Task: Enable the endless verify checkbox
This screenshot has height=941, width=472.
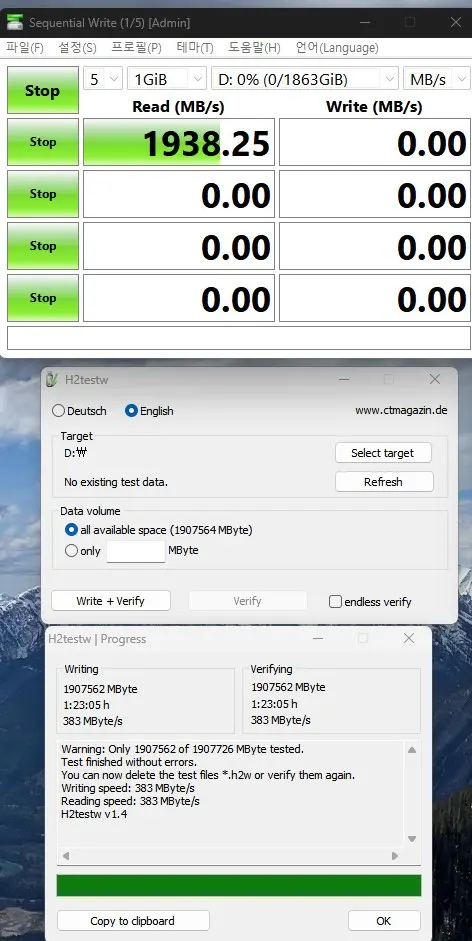Action: [x=336, y=601]
